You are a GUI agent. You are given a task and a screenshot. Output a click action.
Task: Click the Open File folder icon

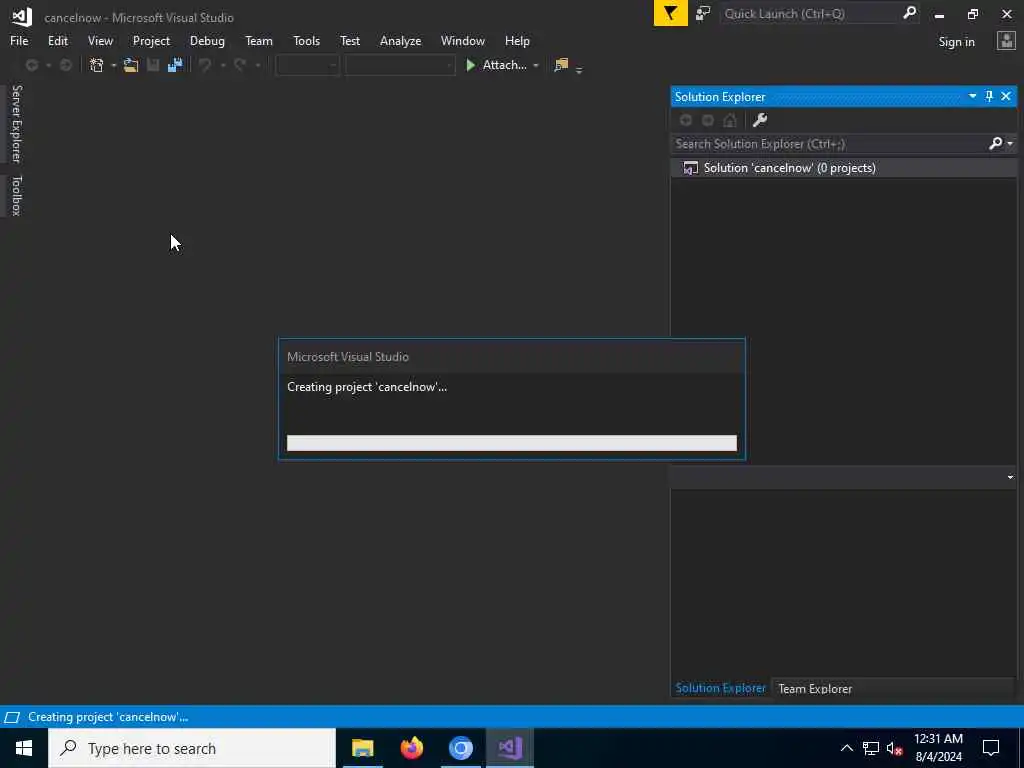coord(131,65)
